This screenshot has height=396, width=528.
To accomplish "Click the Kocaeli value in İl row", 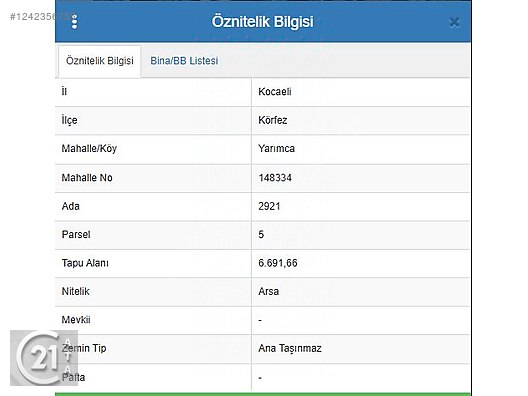I will click(275, 92).
